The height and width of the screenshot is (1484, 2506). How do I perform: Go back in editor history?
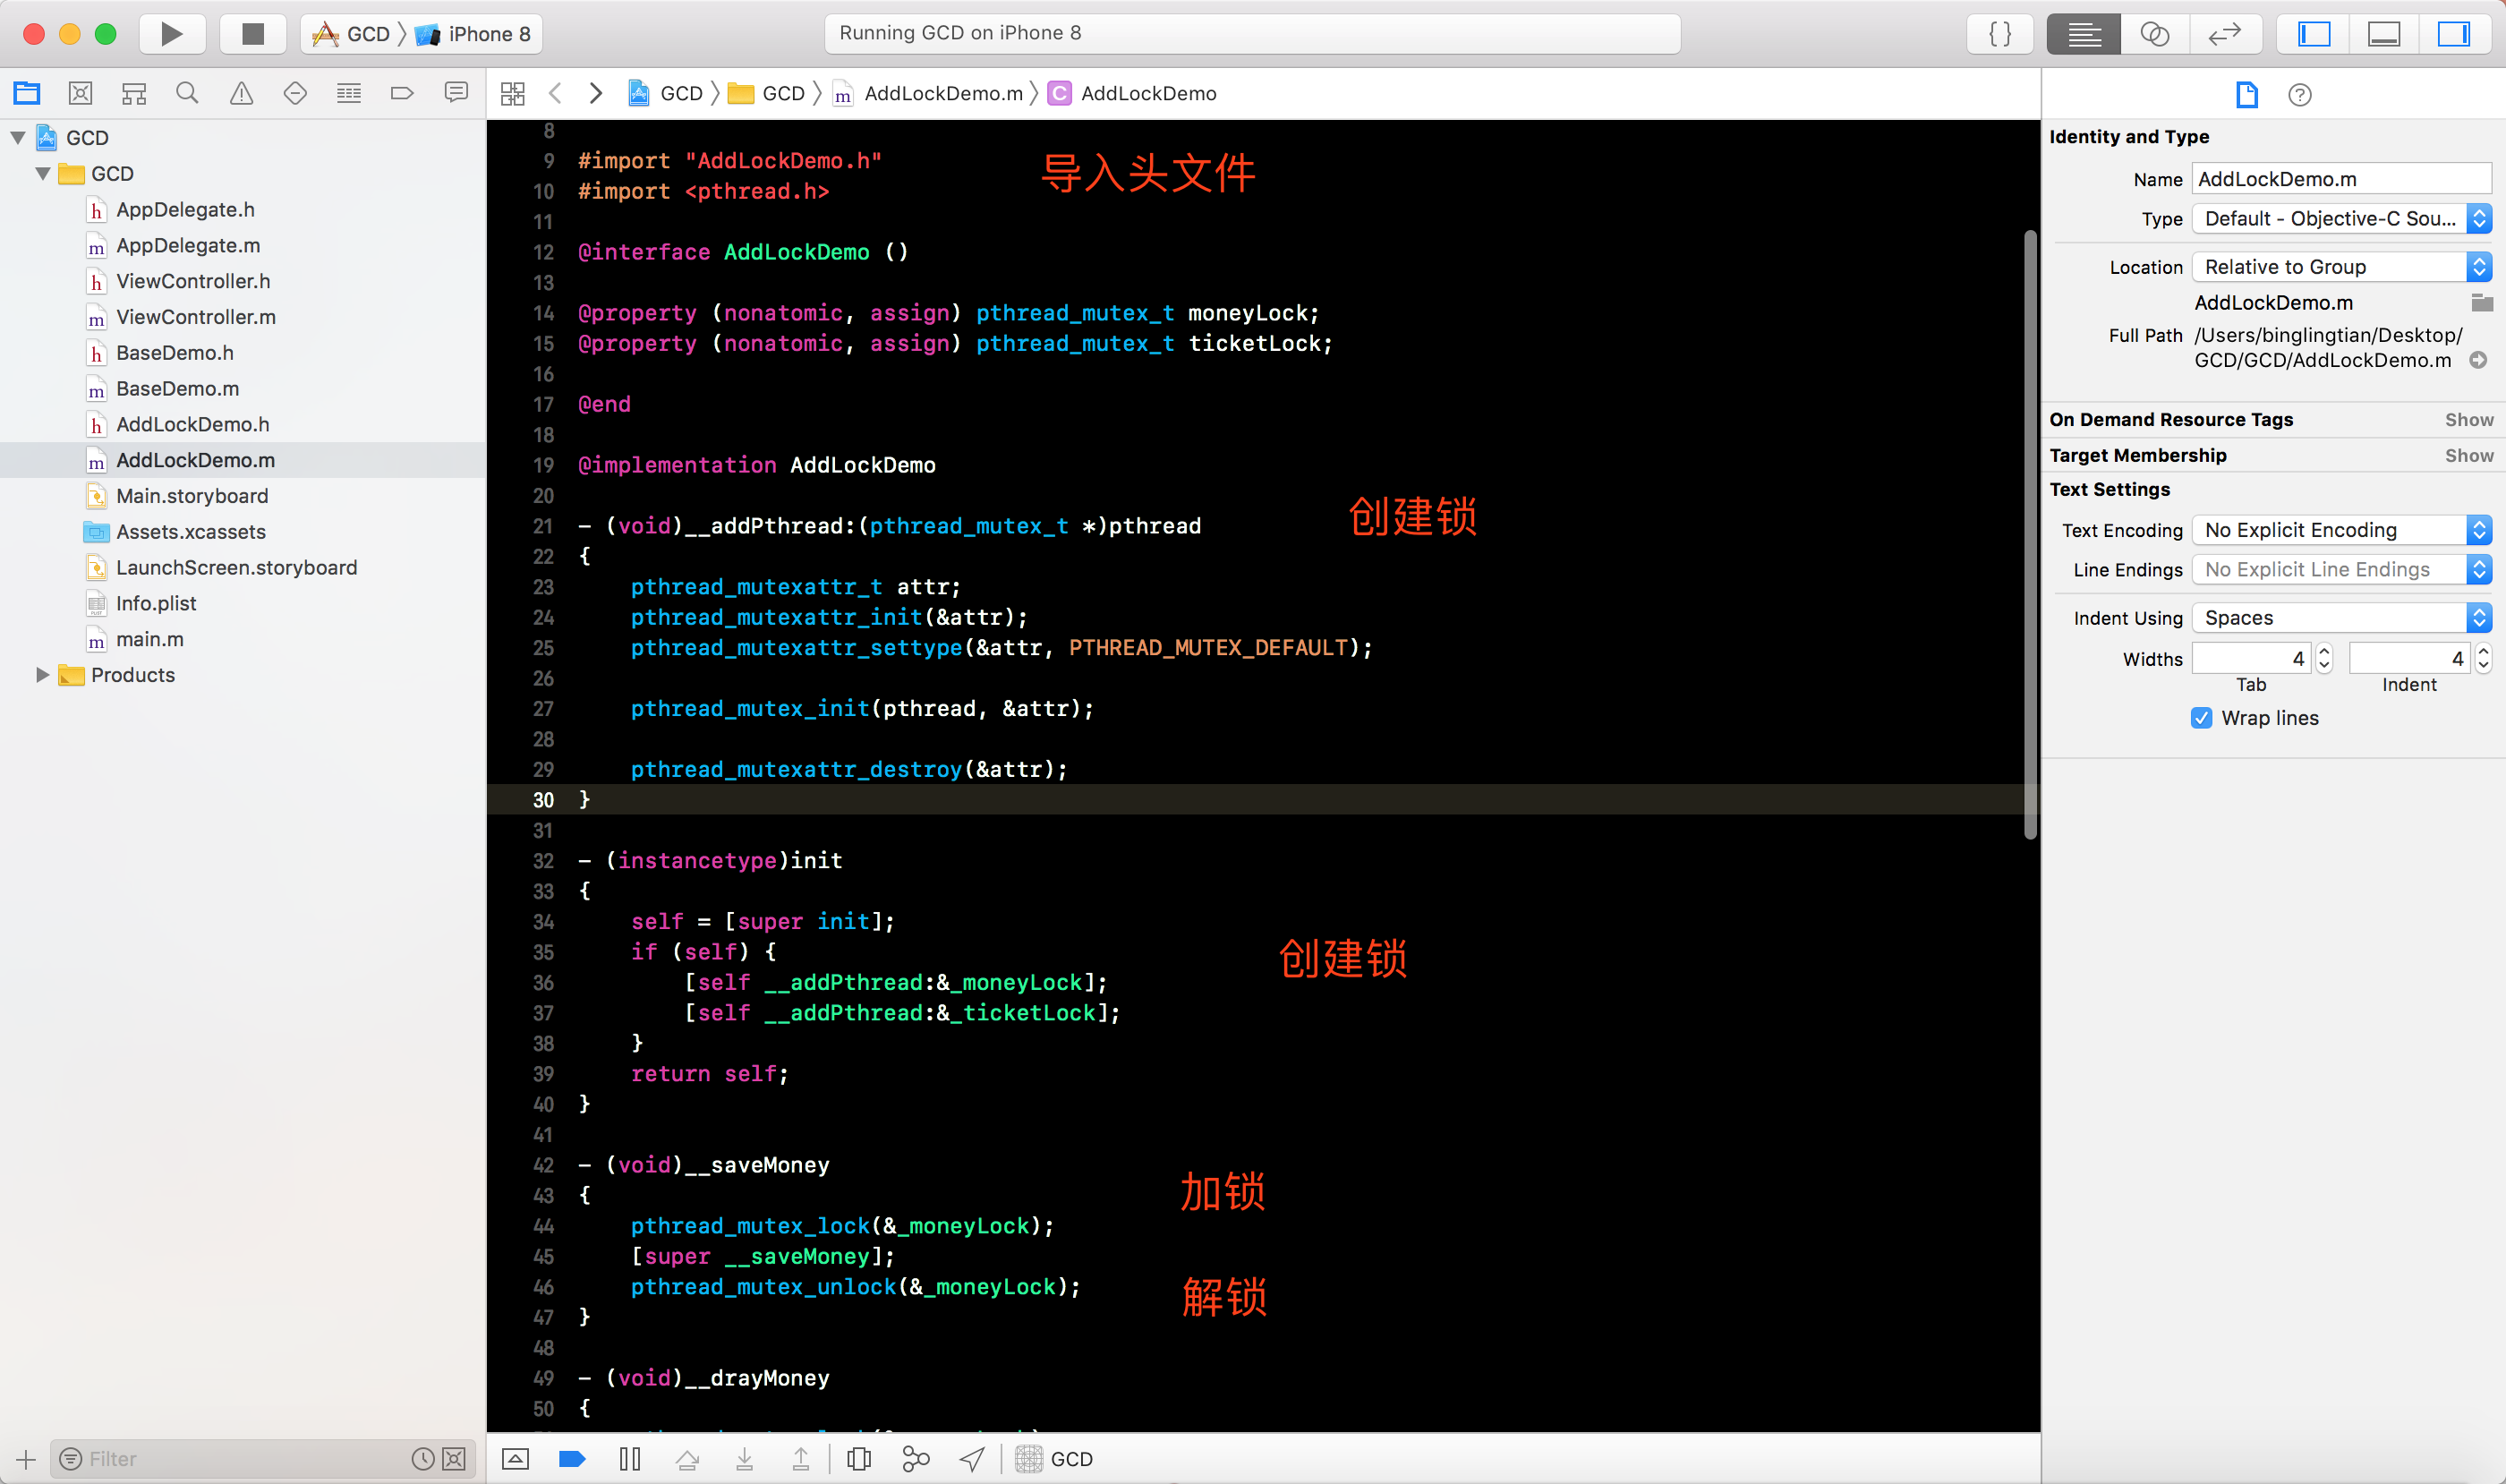(556, 93)
